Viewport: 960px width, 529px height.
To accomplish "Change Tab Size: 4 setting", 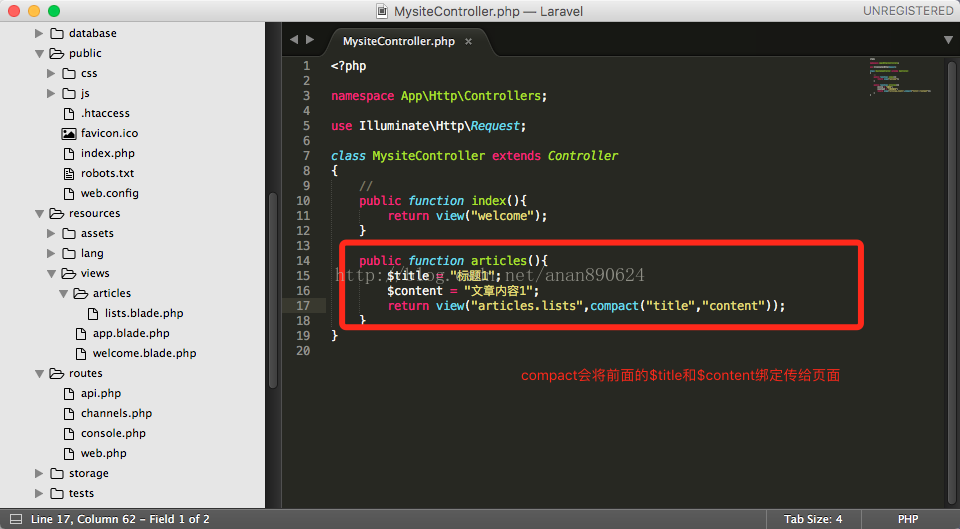I will click(813, 519).
